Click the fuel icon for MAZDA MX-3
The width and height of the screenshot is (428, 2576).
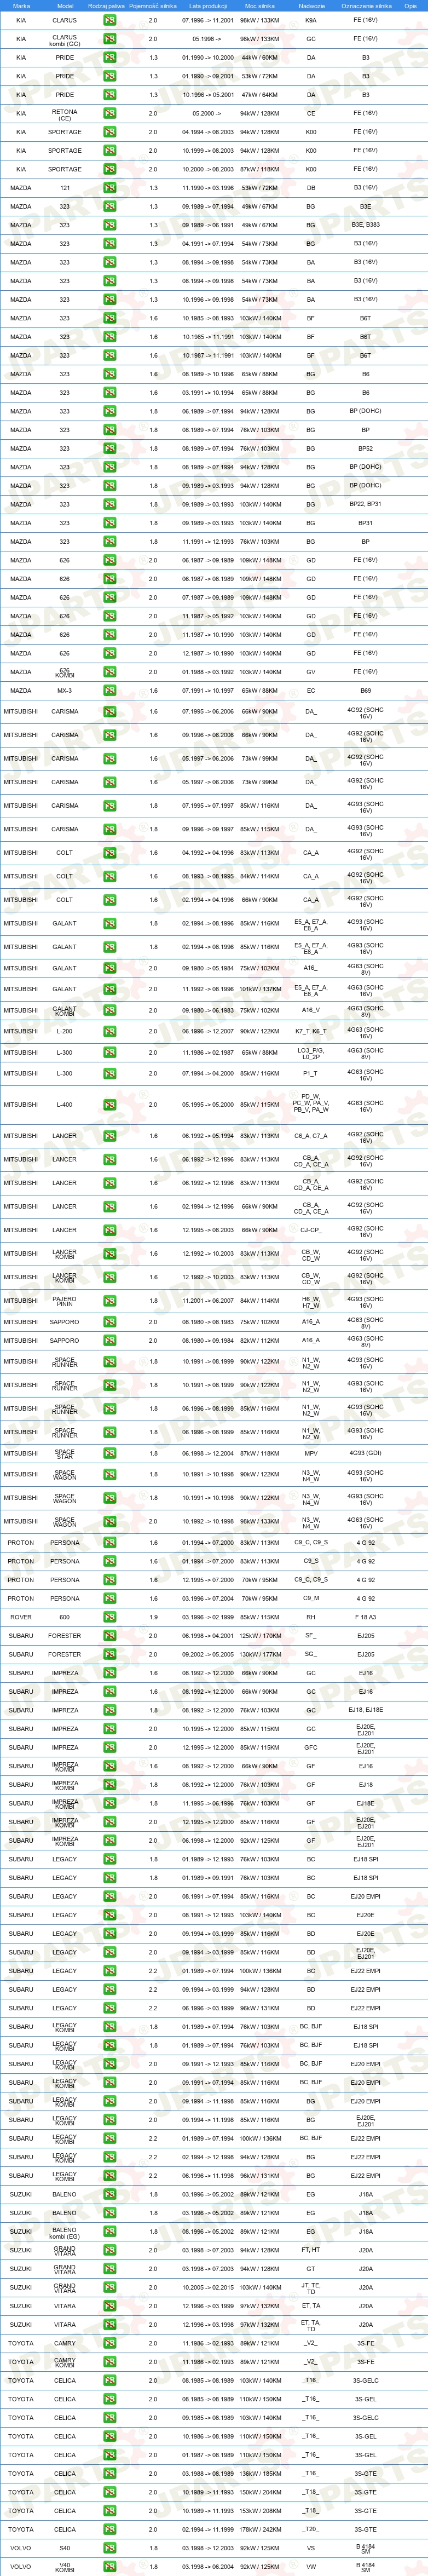click(110, 690)
